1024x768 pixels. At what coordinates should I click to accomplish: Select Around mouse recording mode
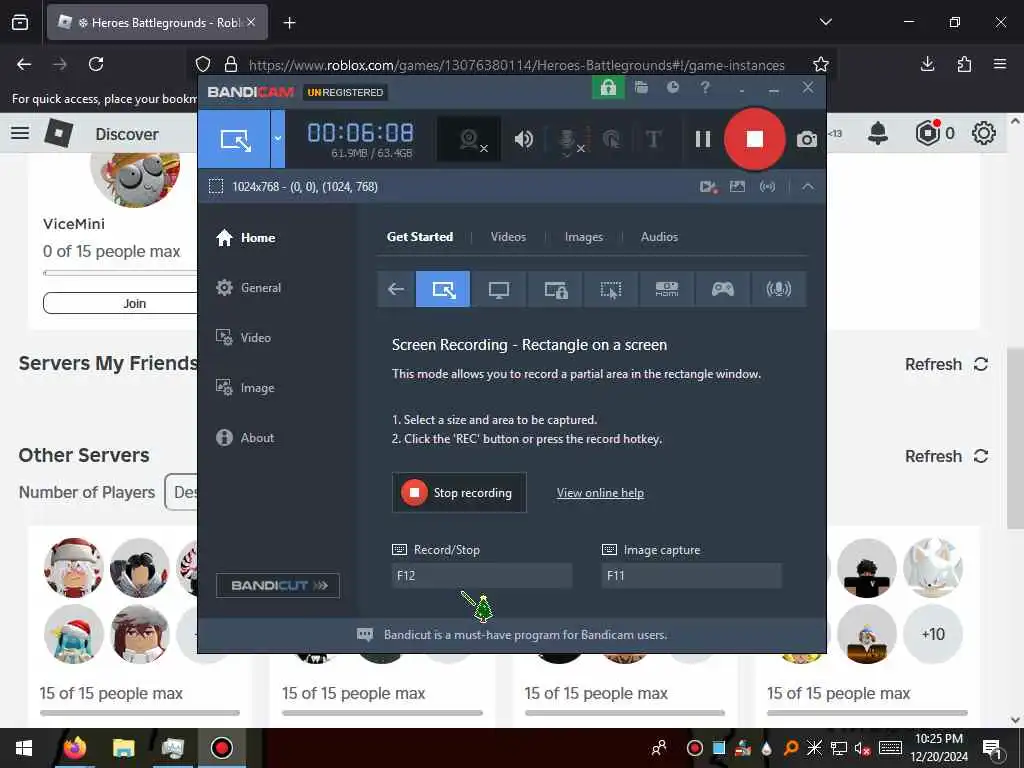point(611,289)
